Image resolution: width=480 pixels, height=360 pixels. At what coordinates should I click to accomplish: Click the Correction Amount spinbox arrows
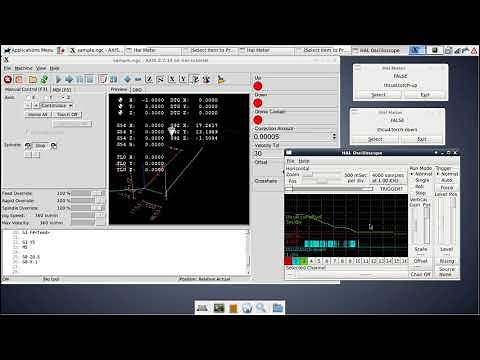(334, 136)
